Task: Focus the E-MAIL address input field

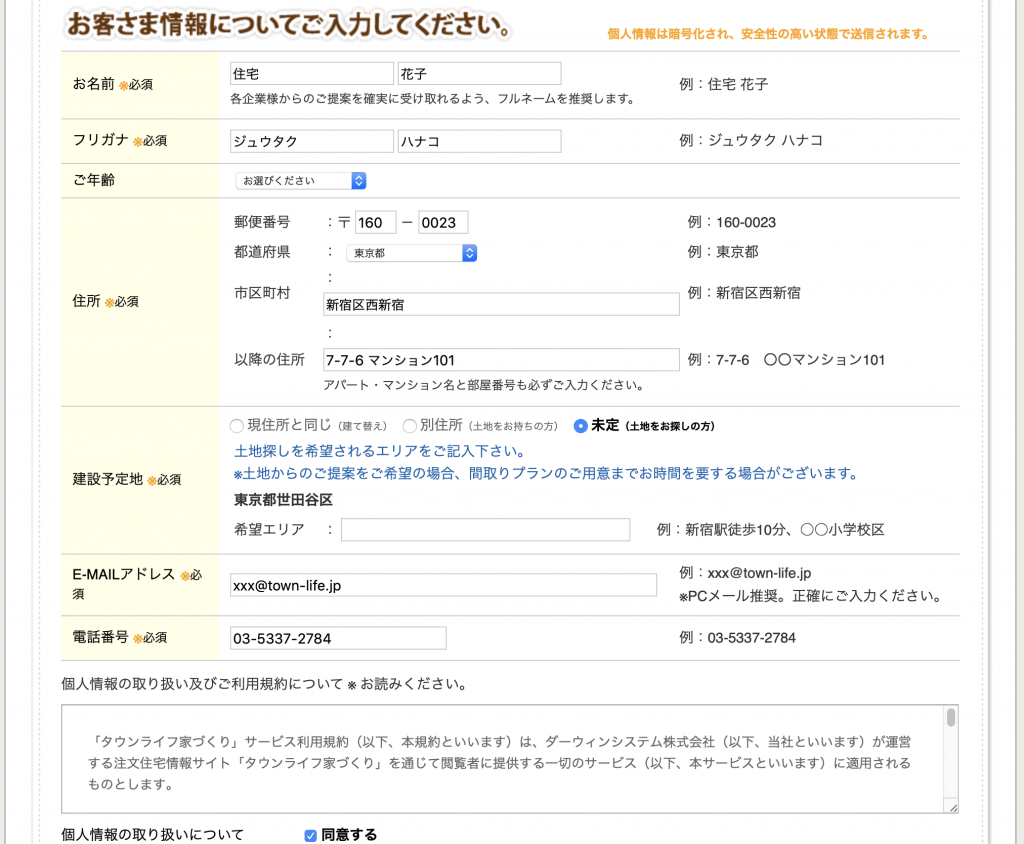Action: 443,585
